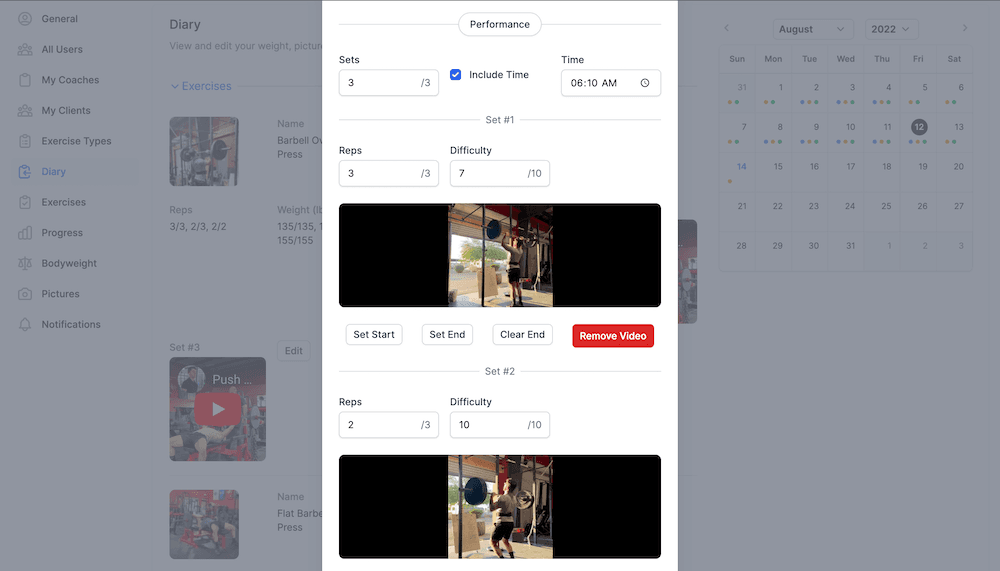Click the Set #2 Difficulty field
The width and height of the screenshot is (1000, 571).
pos(499,425)
